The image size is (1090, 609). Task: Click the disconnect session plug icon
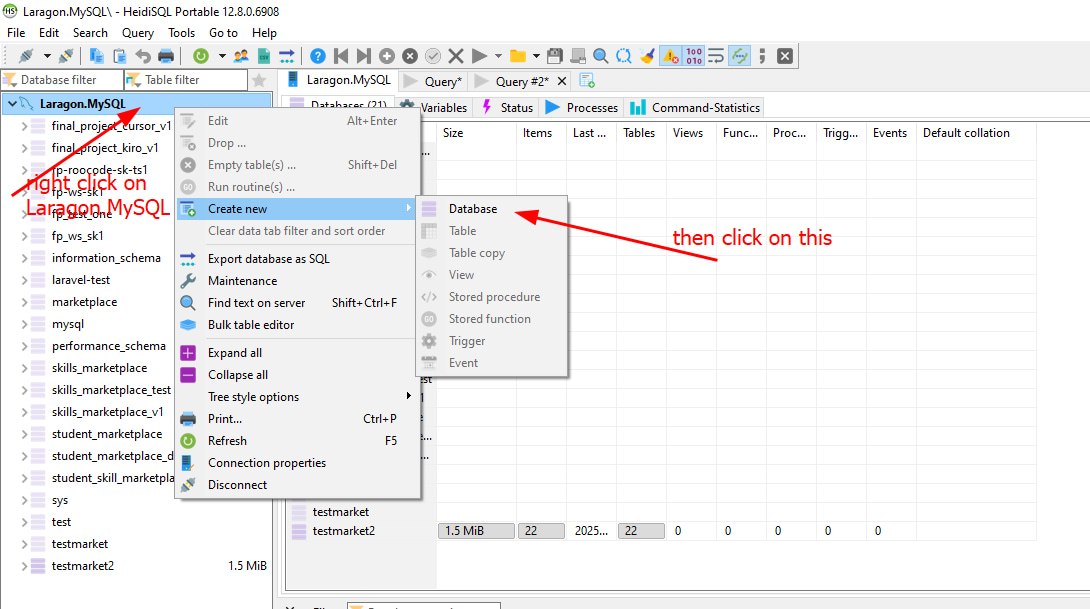(67, 56)
